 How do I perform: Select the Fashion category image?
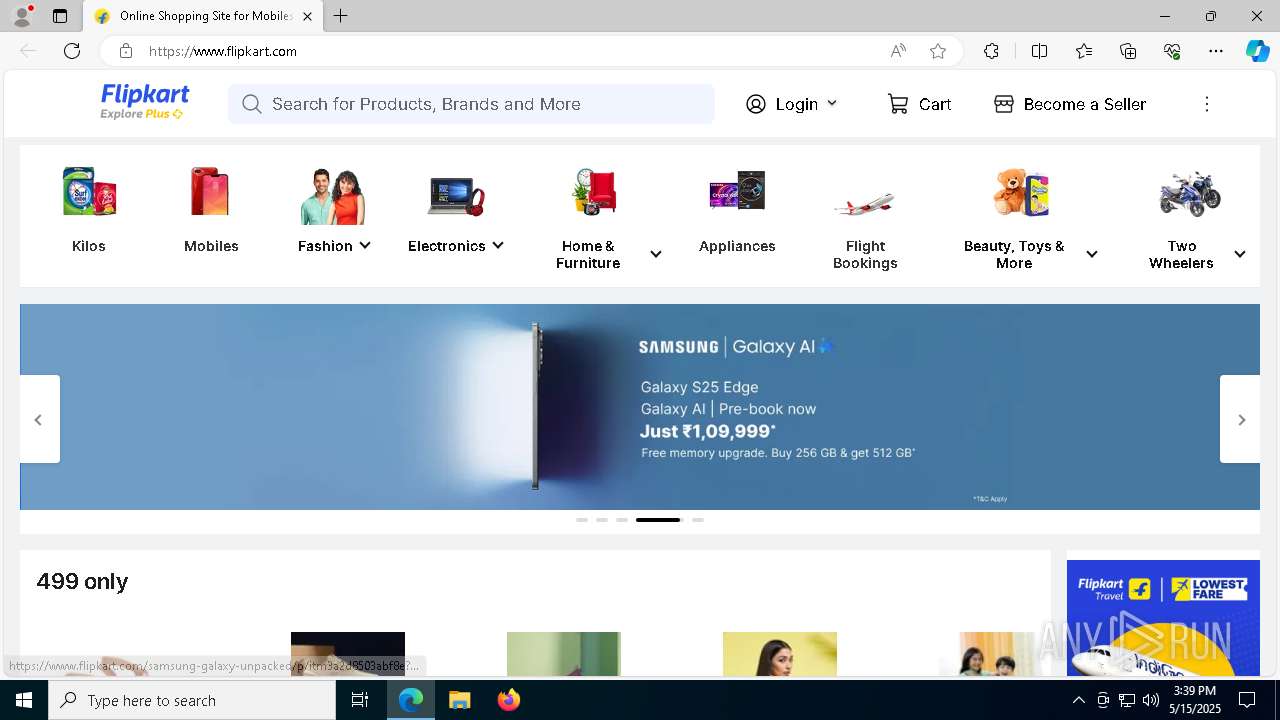point(333,196)
